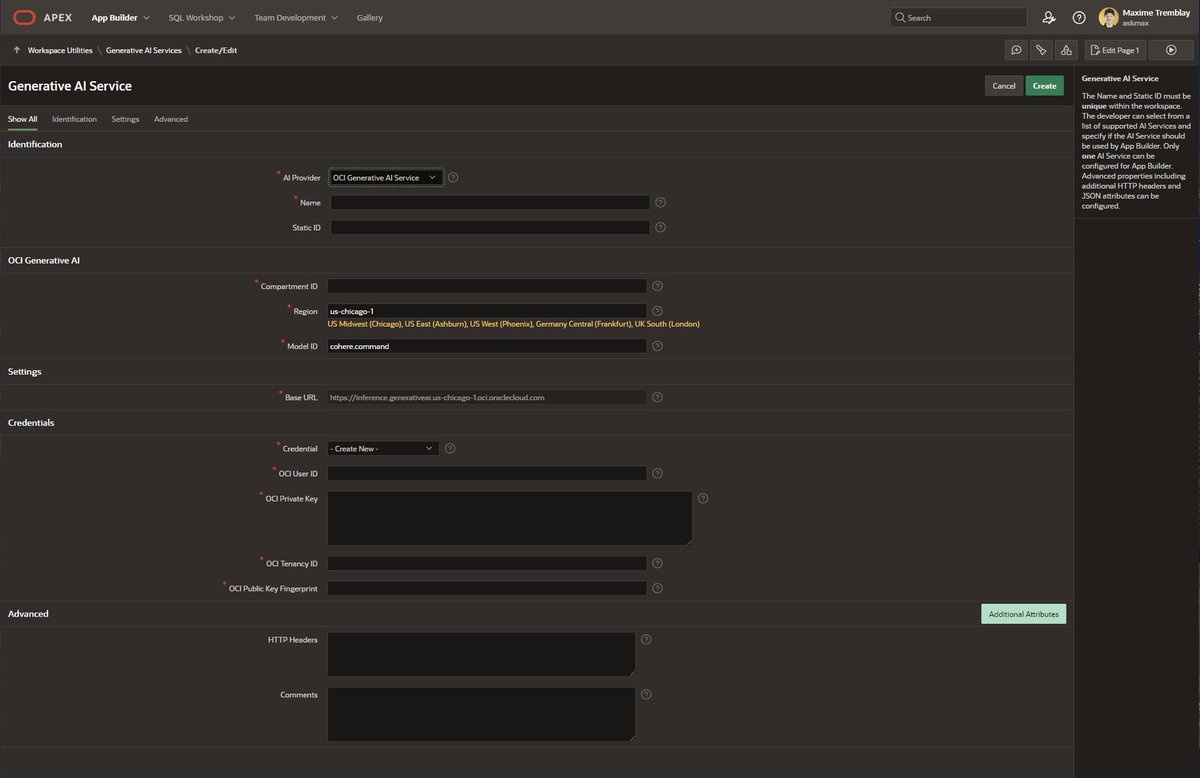Show help for Base URL field
This screenshot has height=778, width=1200.
(x=657, y=397)
